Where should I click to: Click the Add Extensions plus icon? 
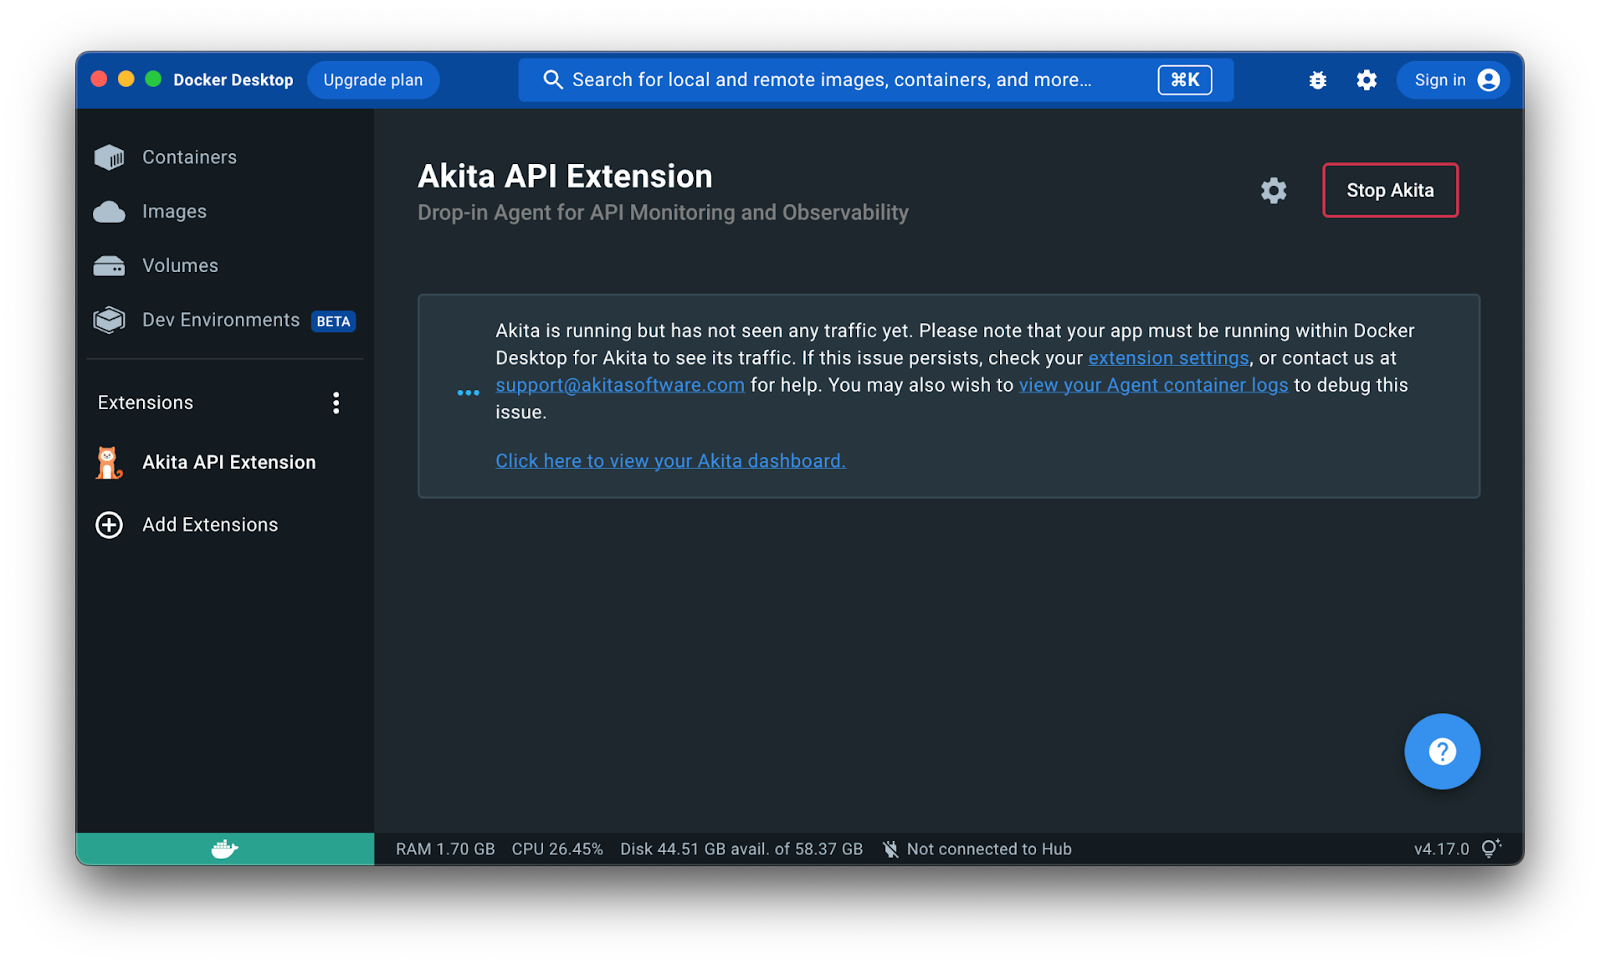[109, 525]
